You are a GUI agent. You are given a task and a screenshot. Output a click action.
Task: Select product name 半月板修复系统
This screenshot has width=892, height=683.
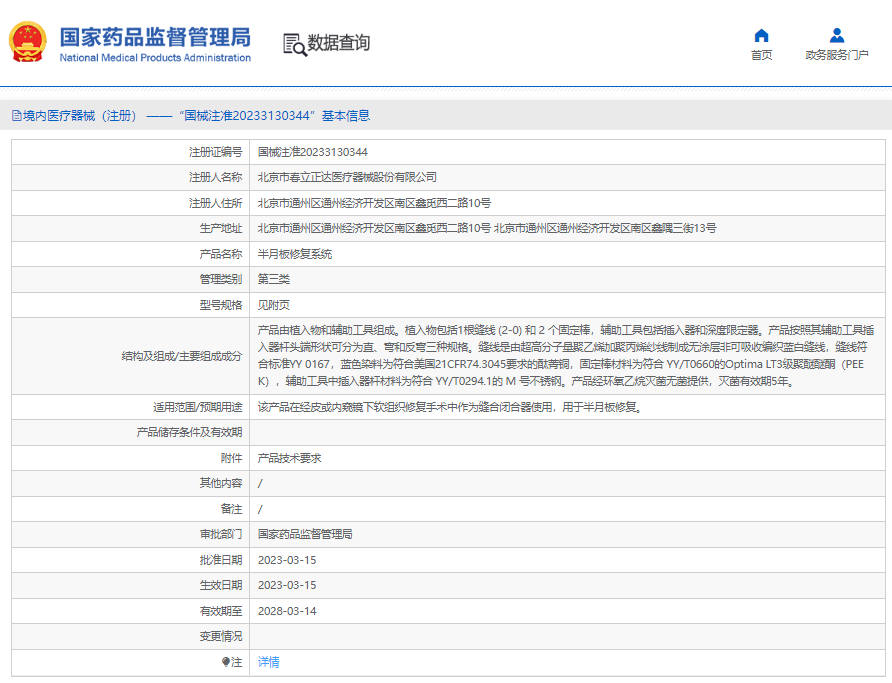tap(295, 254)
